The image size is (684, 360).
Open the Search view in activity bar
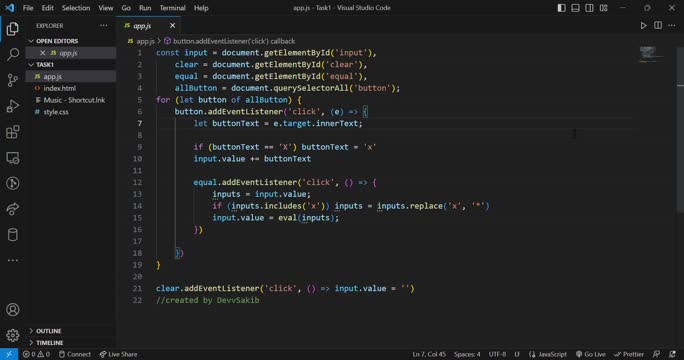coord(13,54)
